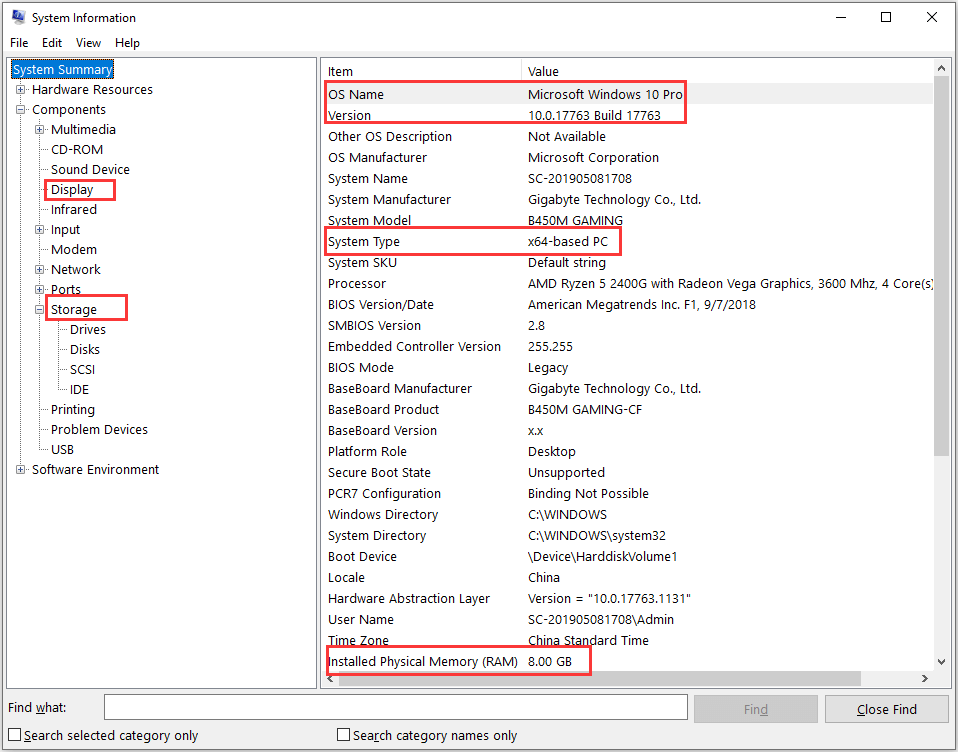This screenshot has width=958, height=752.
Task: Expand the Network node
Action: (x=38, y=269)
